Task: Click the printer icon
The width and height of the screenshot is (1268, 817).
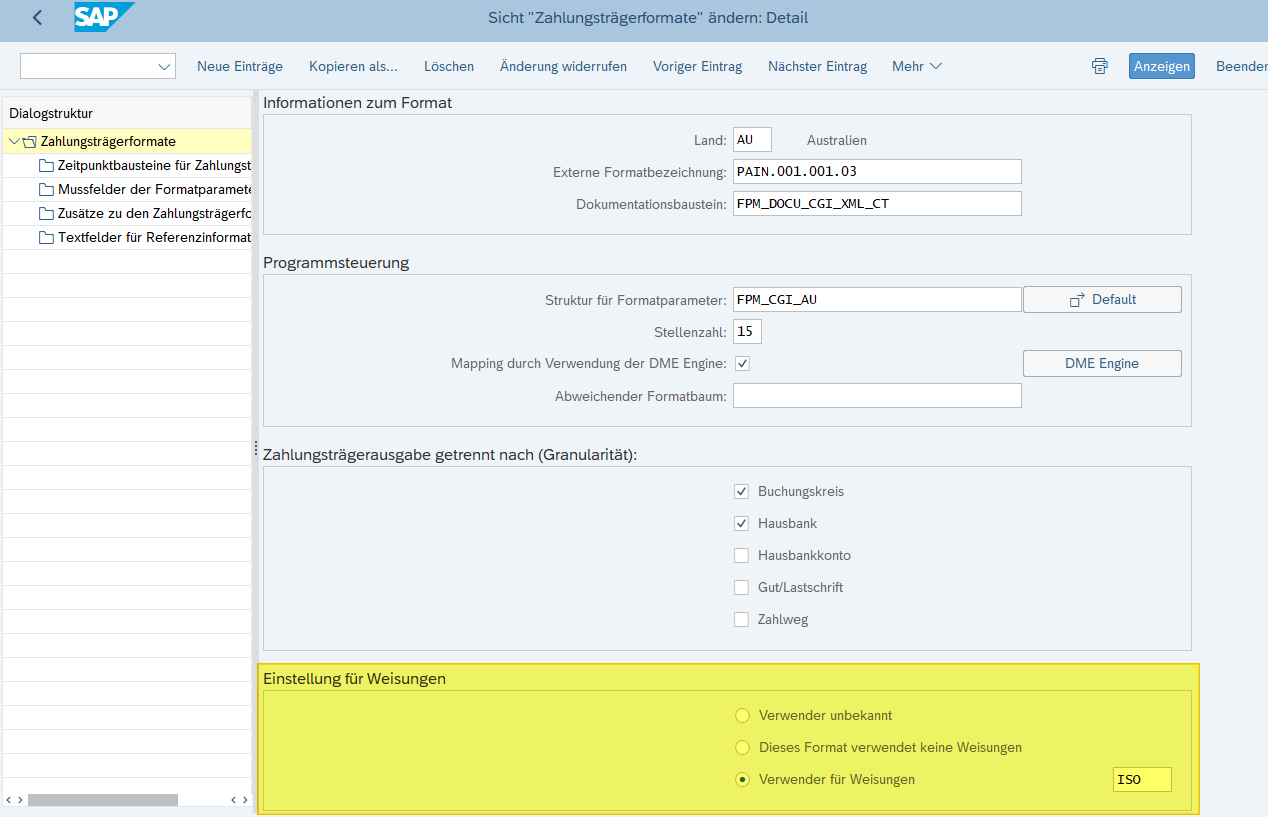Action: (1100, 66)
